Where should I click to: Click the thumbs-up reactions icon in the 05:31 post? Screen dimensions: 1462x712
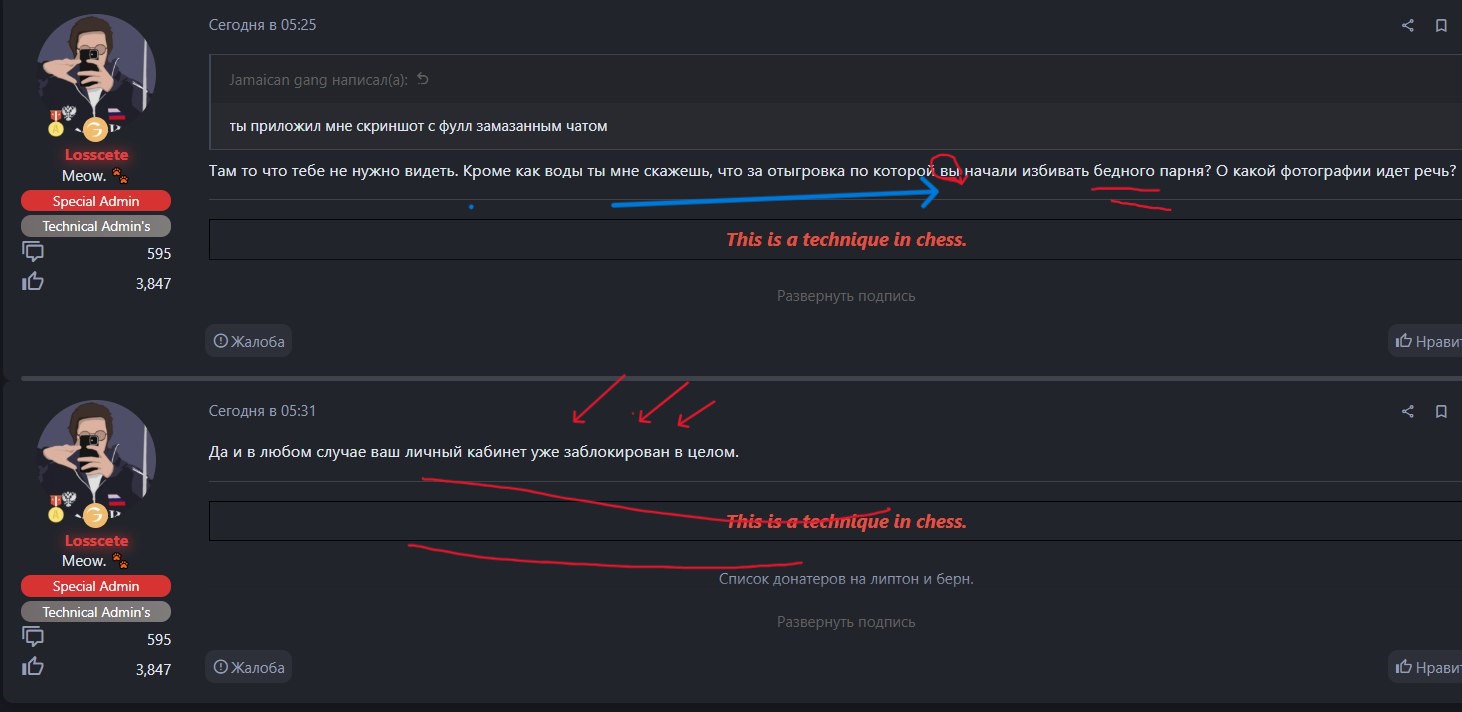tap(33, 667)
